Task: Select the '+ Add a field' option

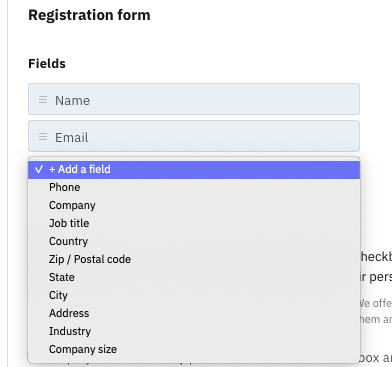Action: coord(194,170)
